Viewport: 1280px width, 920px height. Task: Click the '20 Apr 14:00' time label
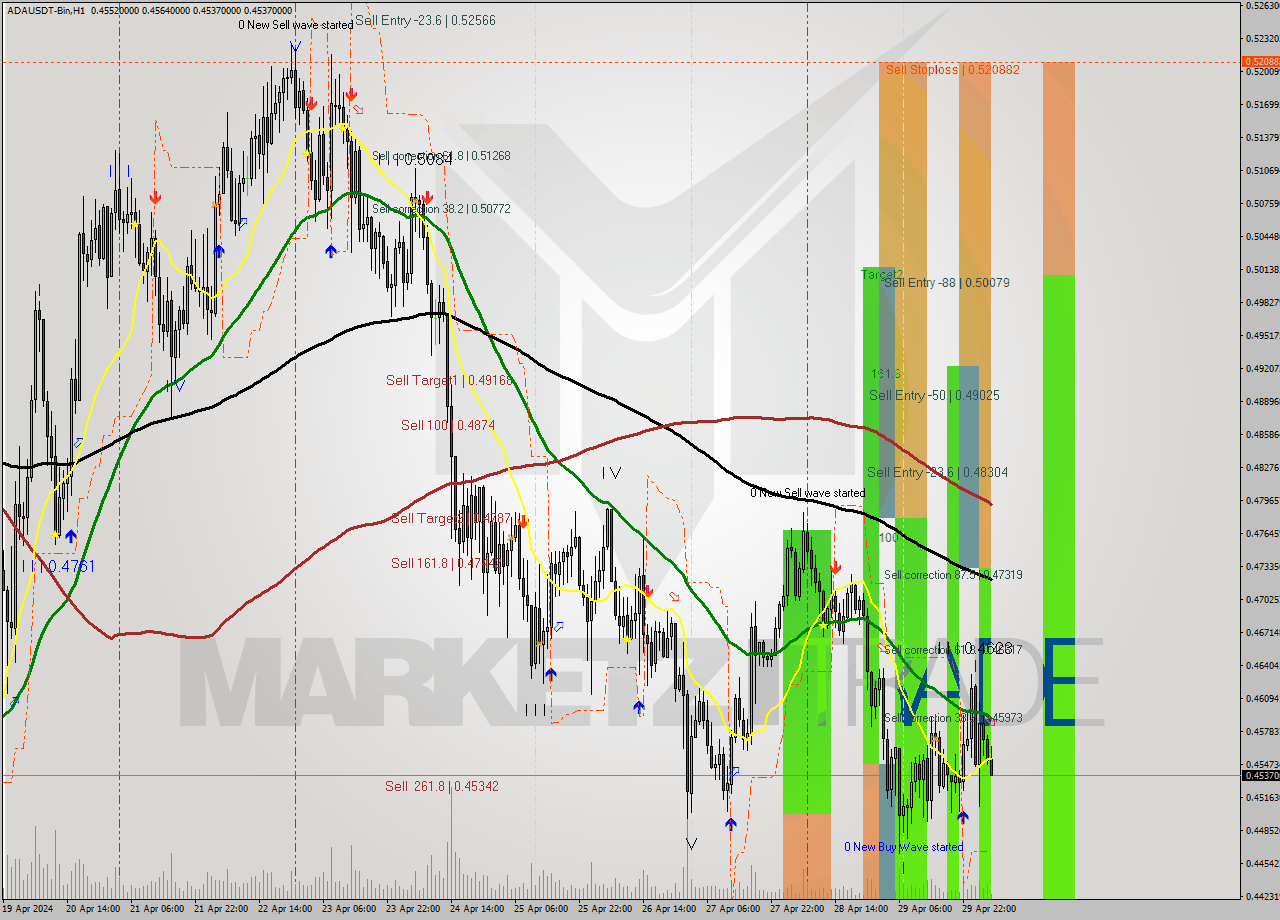coord(93,909)
